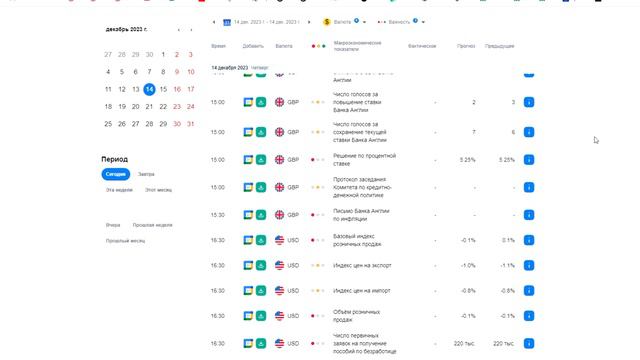Go to previous date range arrow

pyautogui.click(x=214, y=22)
